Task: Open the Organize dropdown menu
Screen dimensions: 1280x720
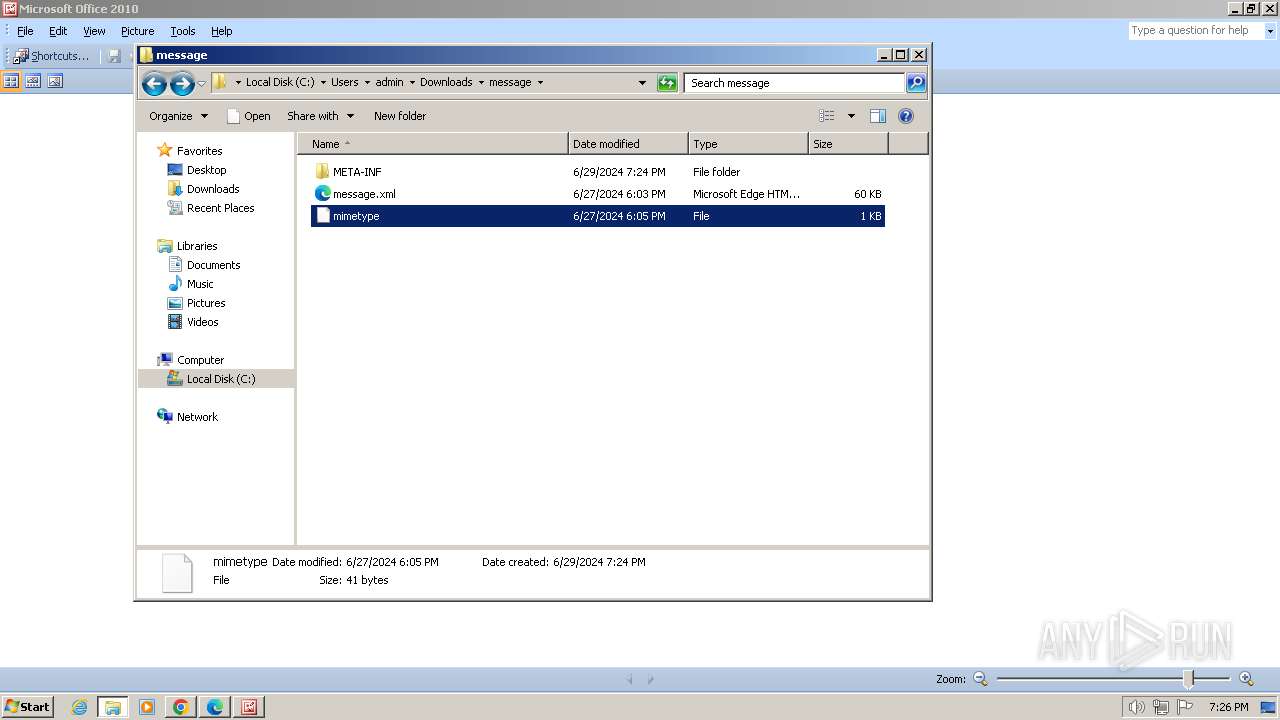Action: (x=178, y=116)
